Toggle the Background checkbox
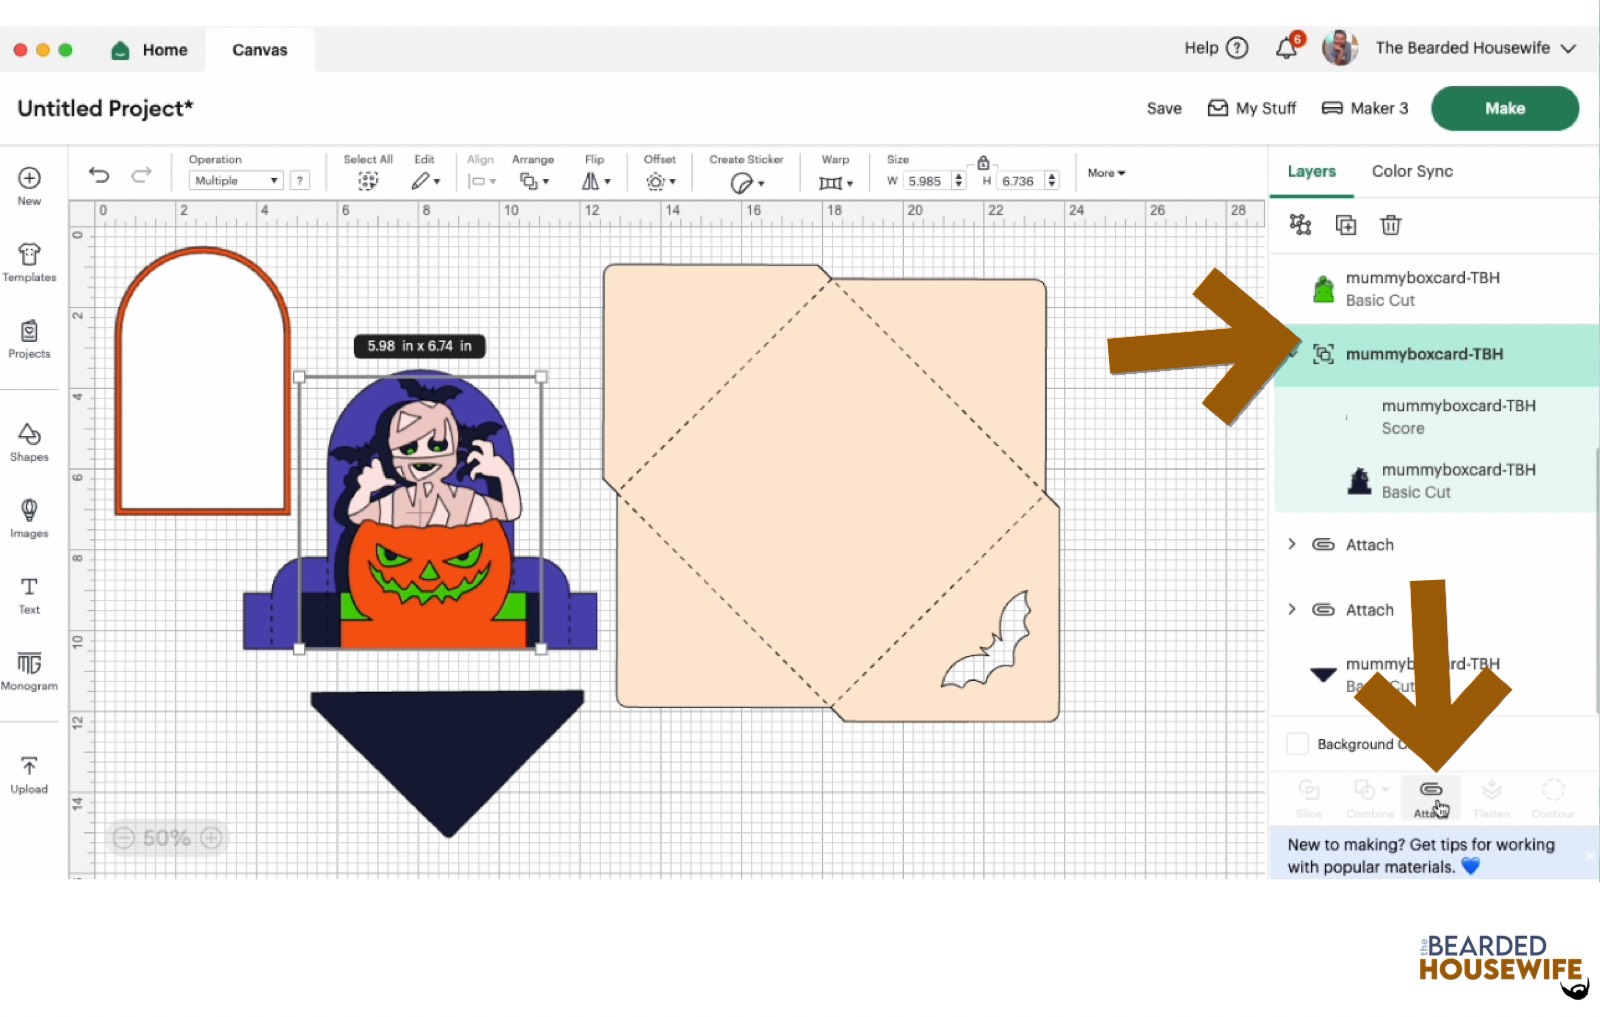The width and height of the screenshot is (1600, 1017). click(1297, 744)
